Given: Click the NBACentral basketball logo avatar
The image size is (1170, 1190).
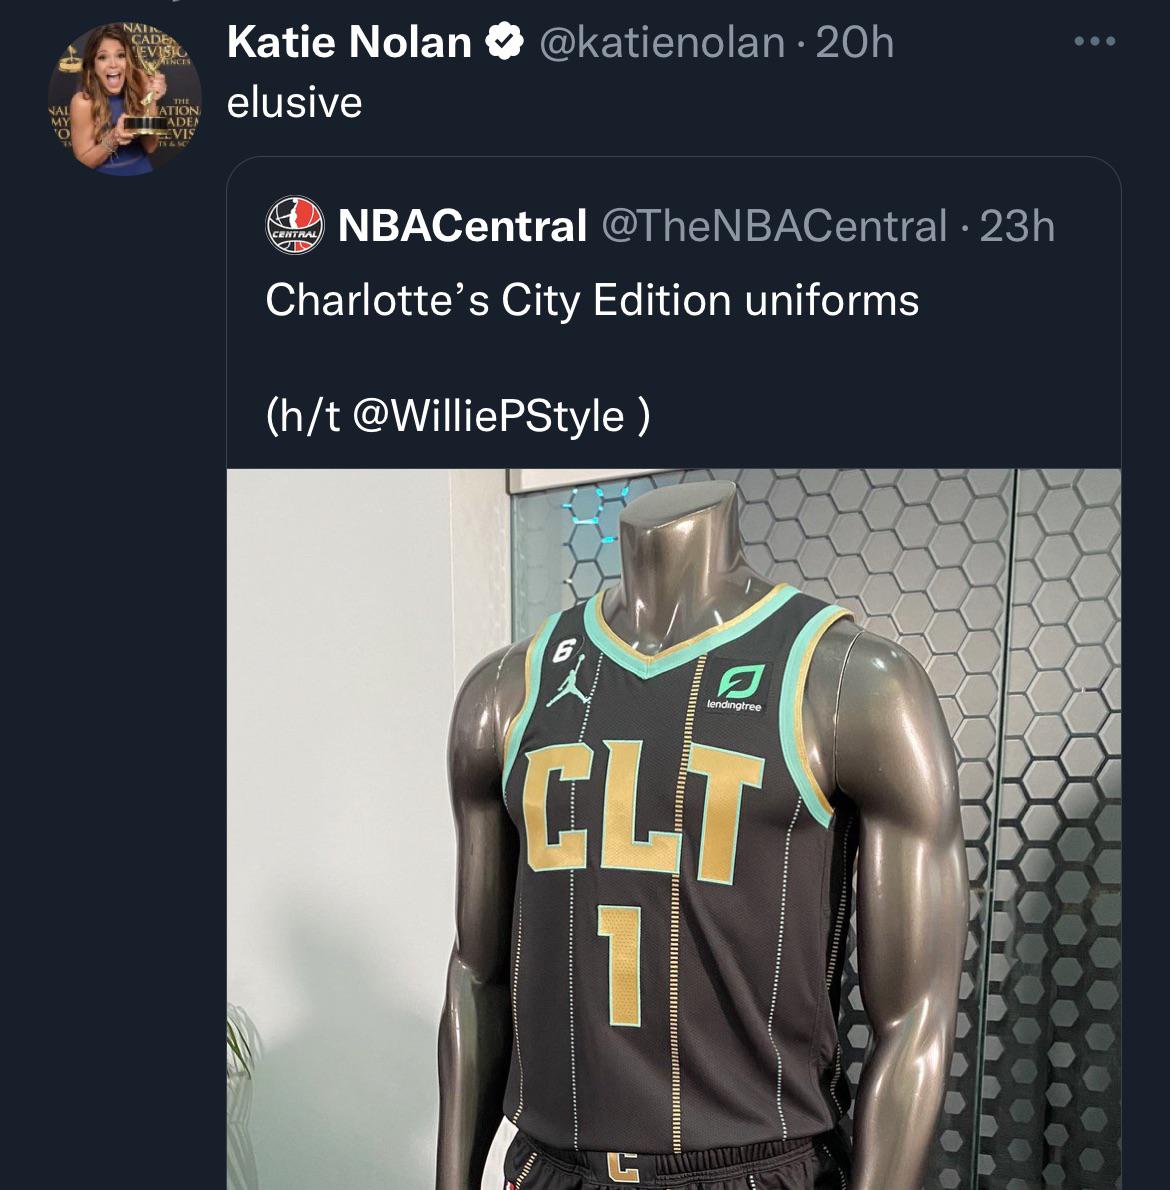Looking at the screenshot, I should (295, 226).
